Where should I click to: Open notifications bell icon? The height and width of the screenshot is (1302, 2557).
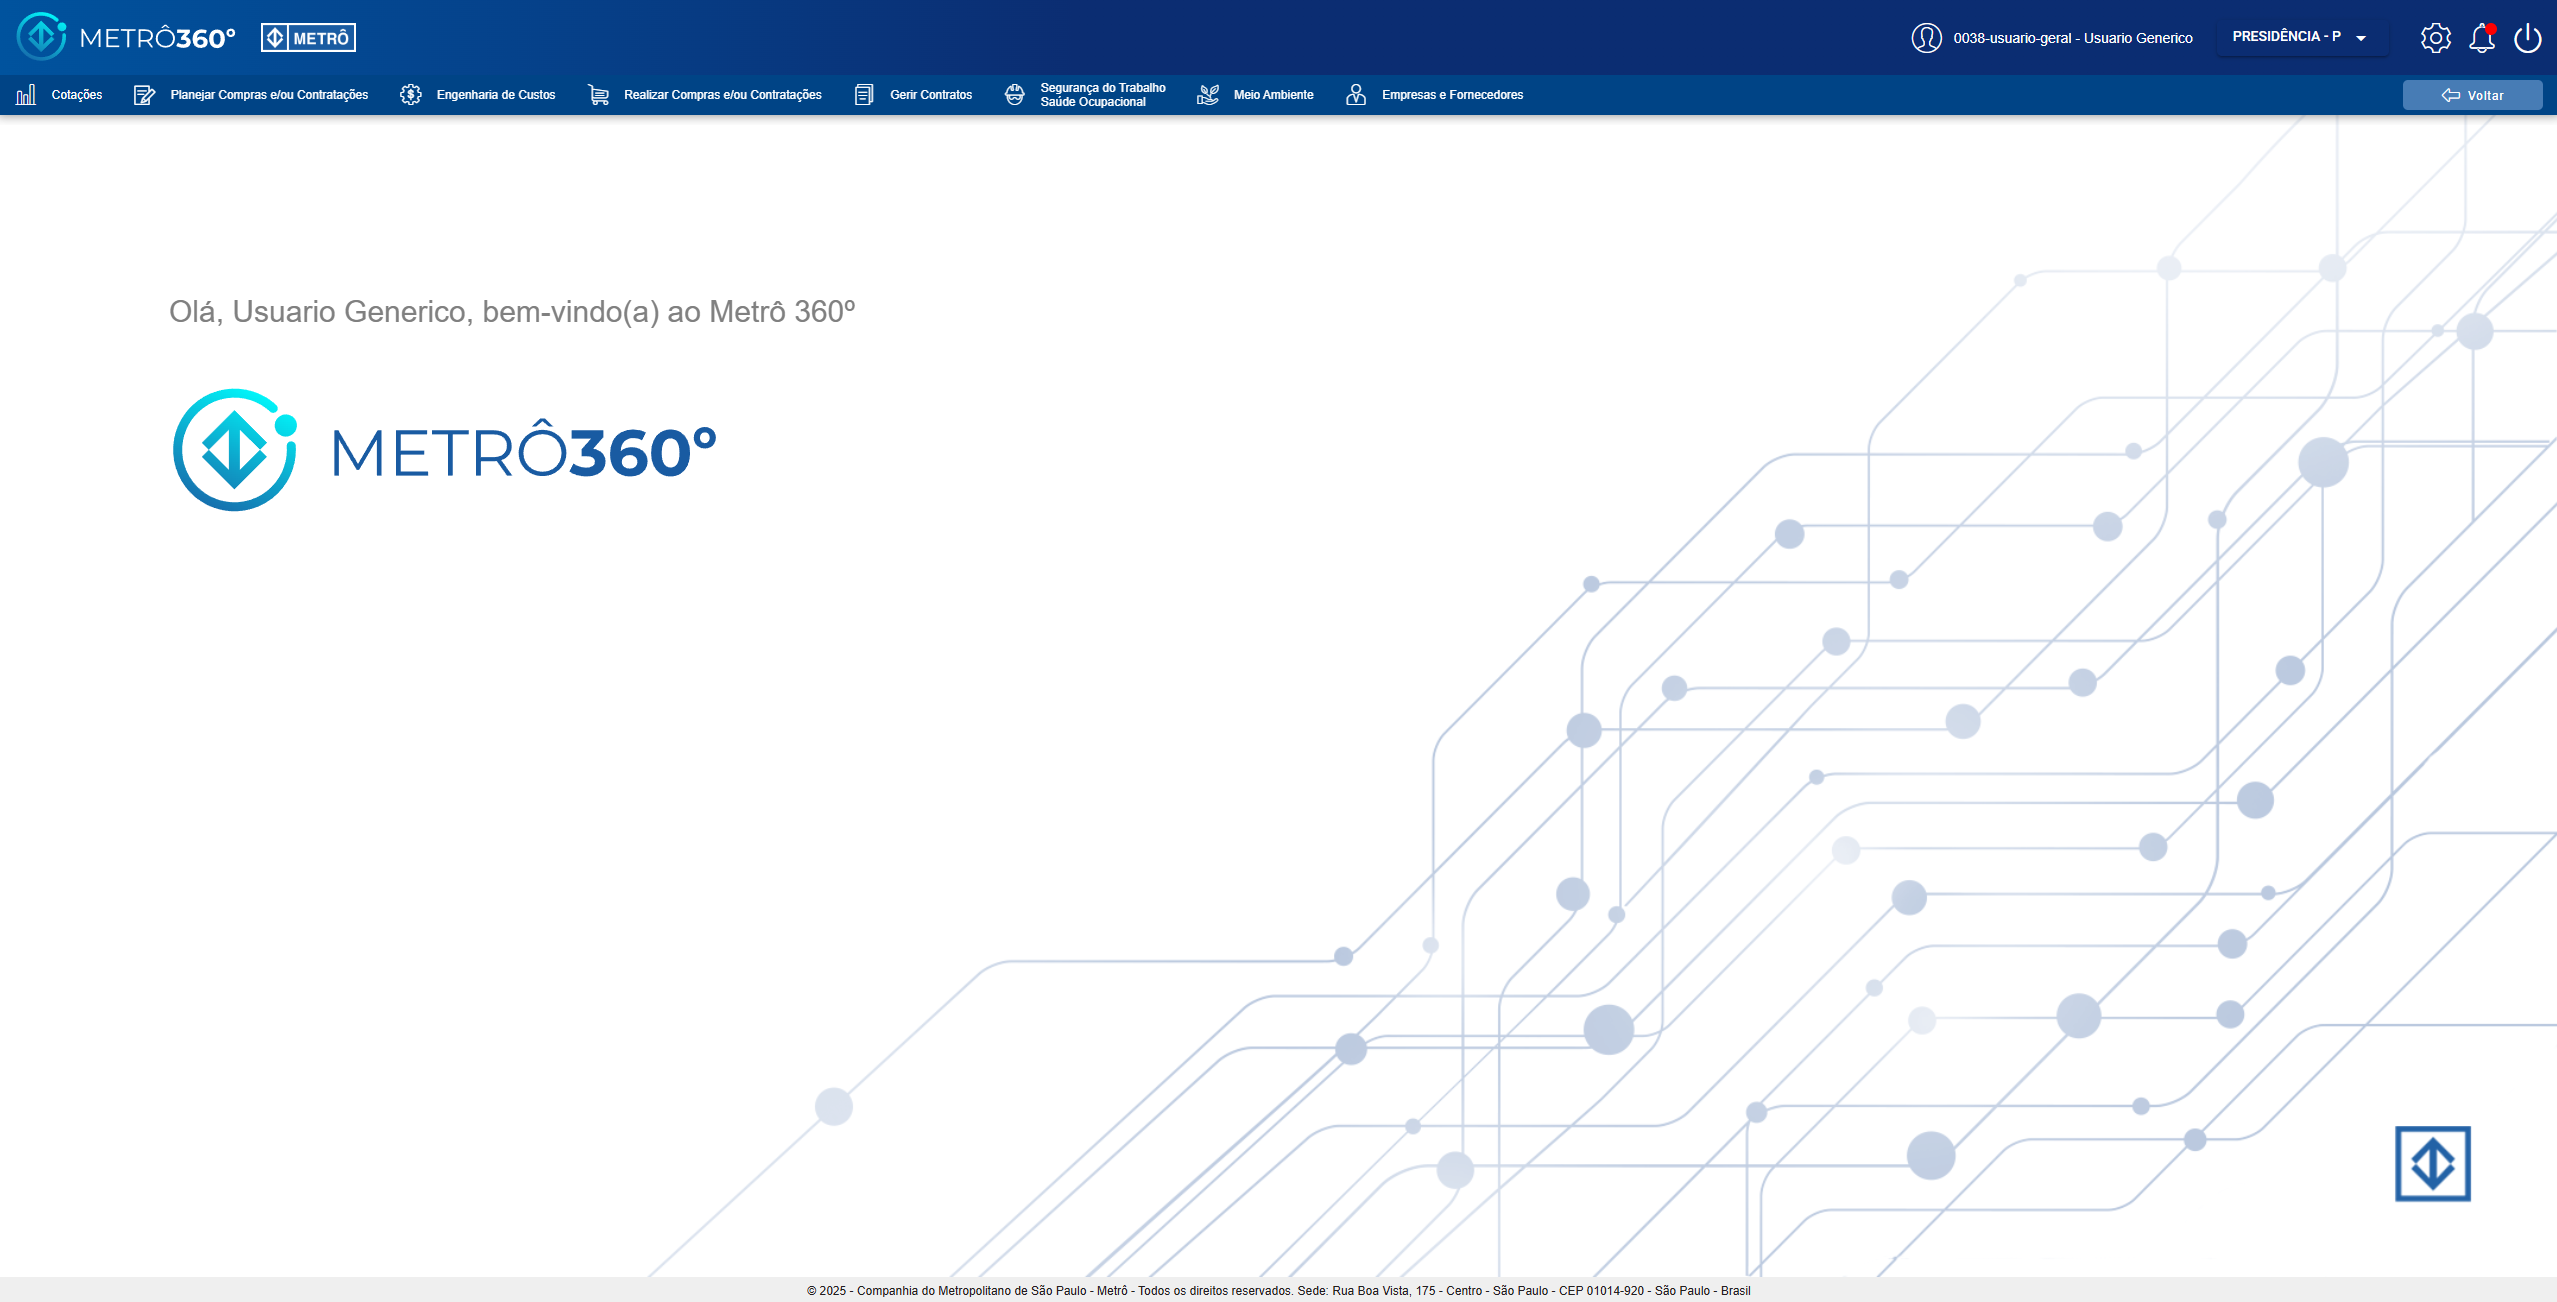coord(2482,38)
